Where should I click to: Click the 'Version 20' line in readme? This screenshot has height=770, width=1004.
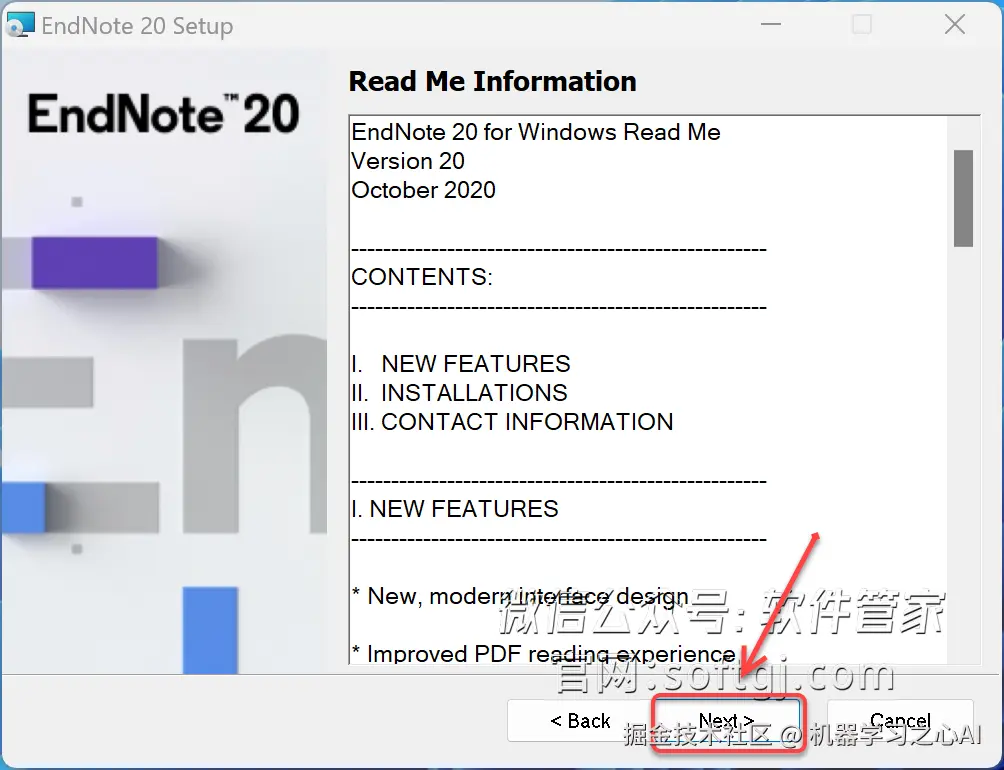pos(408,161)
